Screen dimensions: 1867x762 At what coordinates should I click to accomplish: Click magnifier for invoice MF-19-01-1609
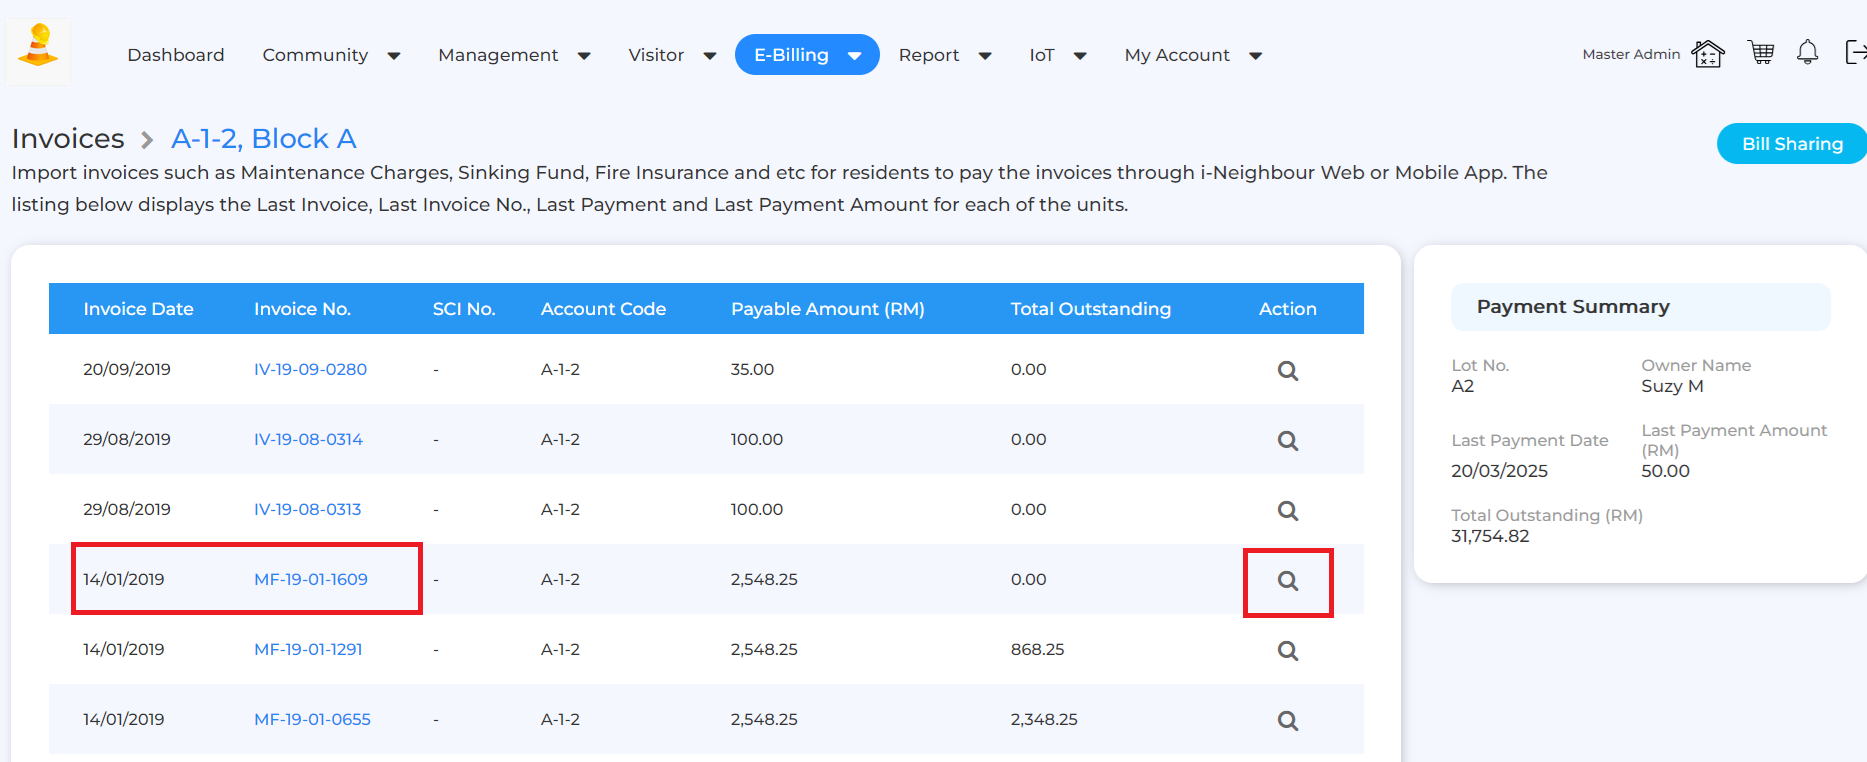click(x=1287, y=581)
